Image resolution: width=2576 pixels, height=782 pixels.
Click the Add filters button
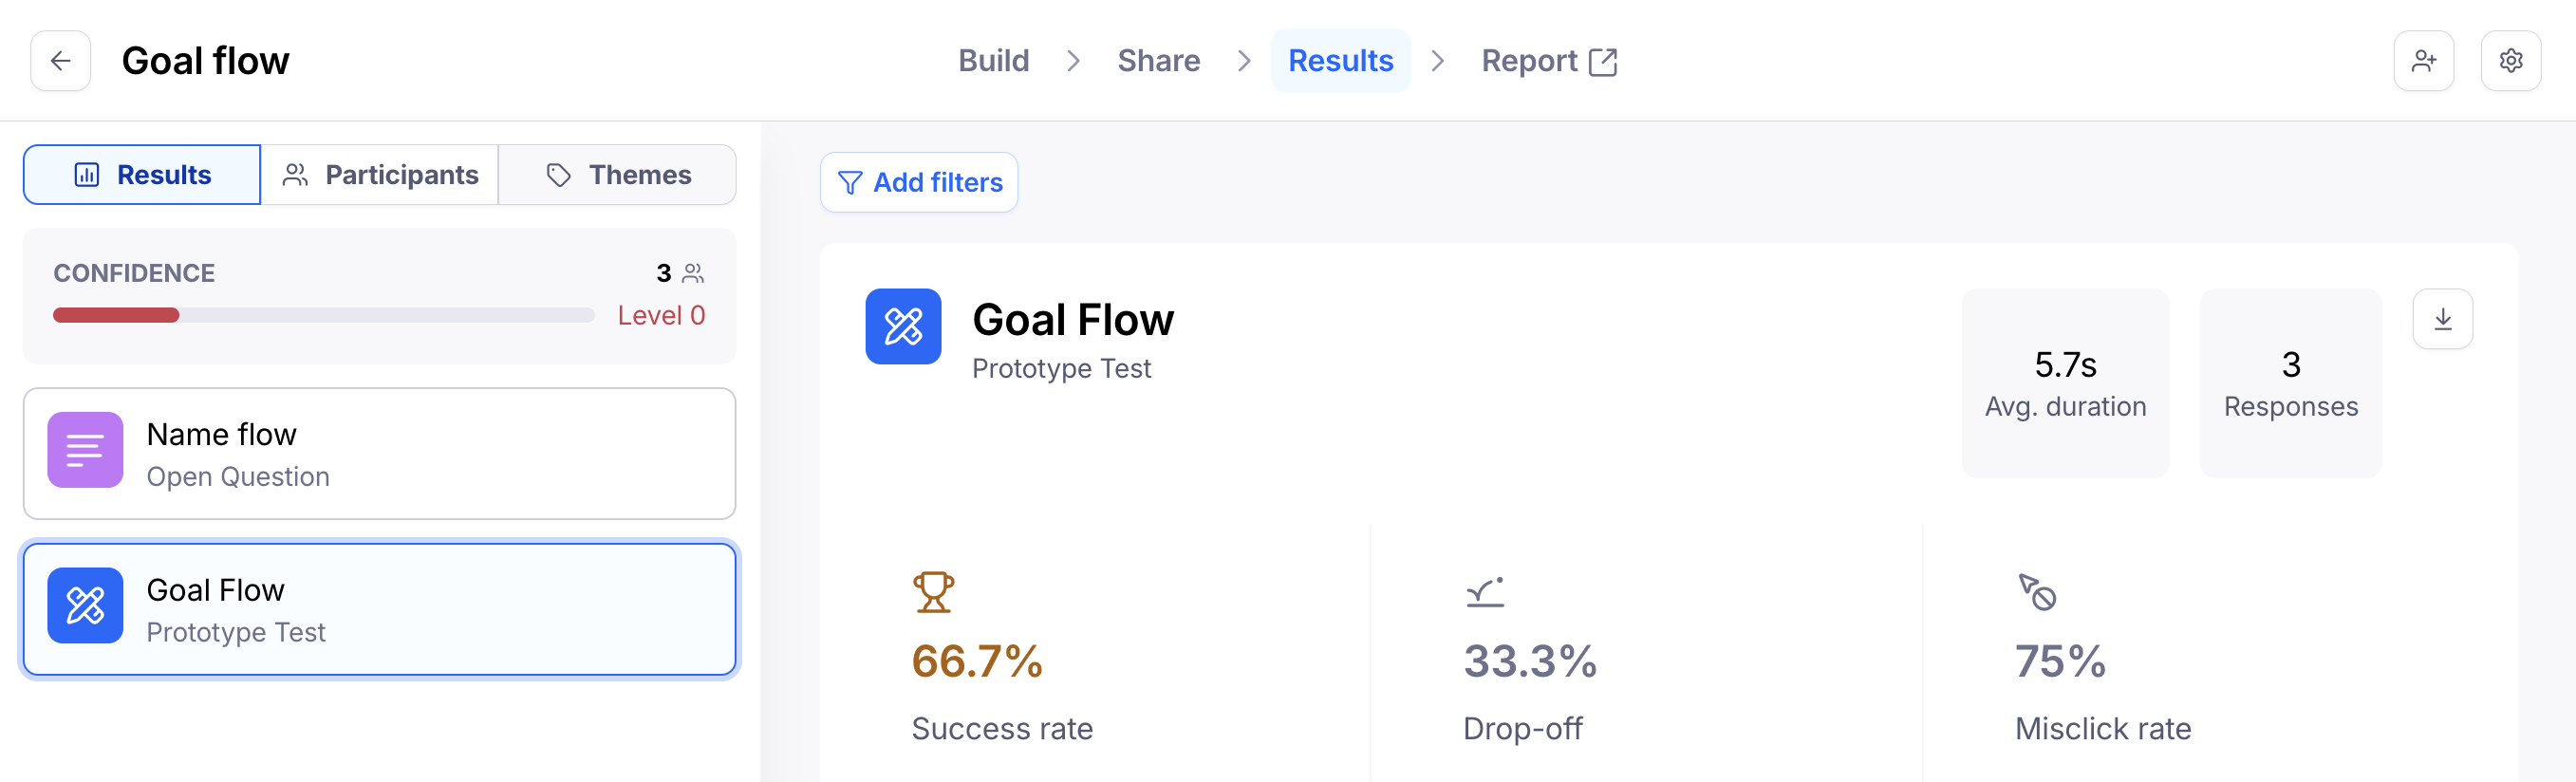point(919,182)
